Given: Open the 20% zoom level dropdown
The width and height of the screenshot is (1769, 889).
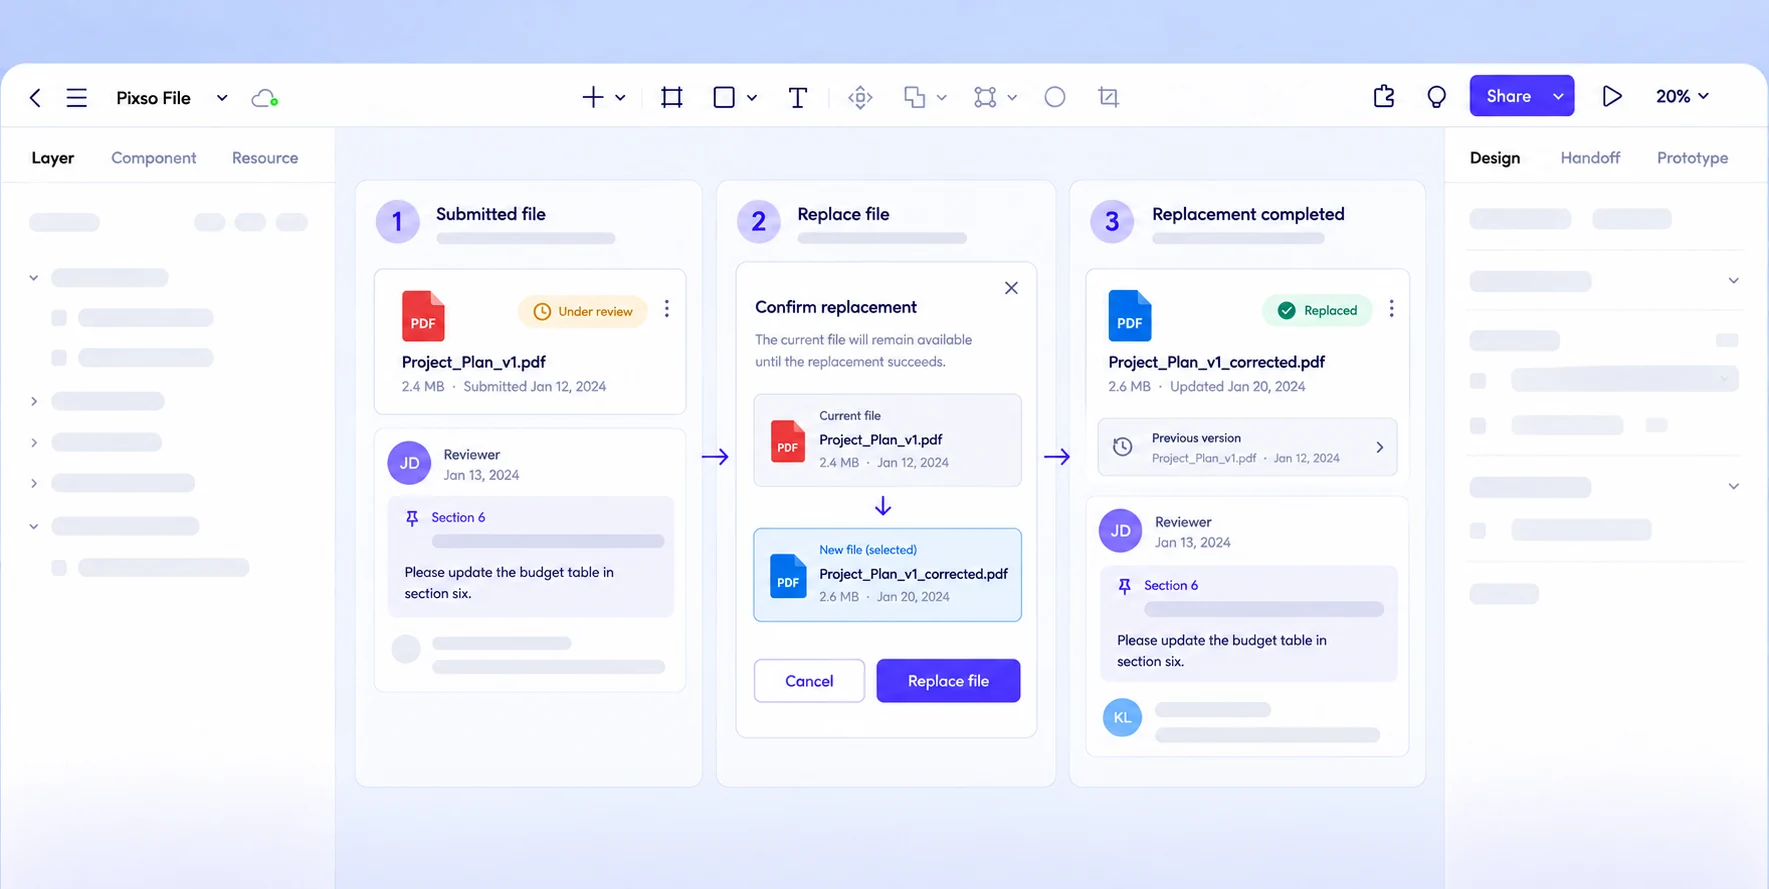Looking at the screenshot, I should coord(1682,96).
